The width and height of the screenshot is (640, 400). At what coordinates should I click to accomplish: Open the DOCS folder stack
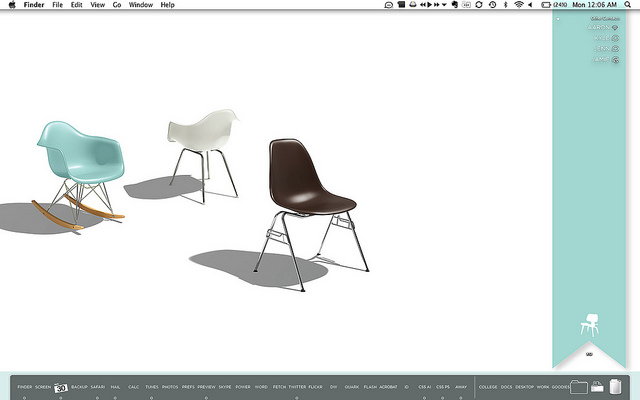point(506,387)
